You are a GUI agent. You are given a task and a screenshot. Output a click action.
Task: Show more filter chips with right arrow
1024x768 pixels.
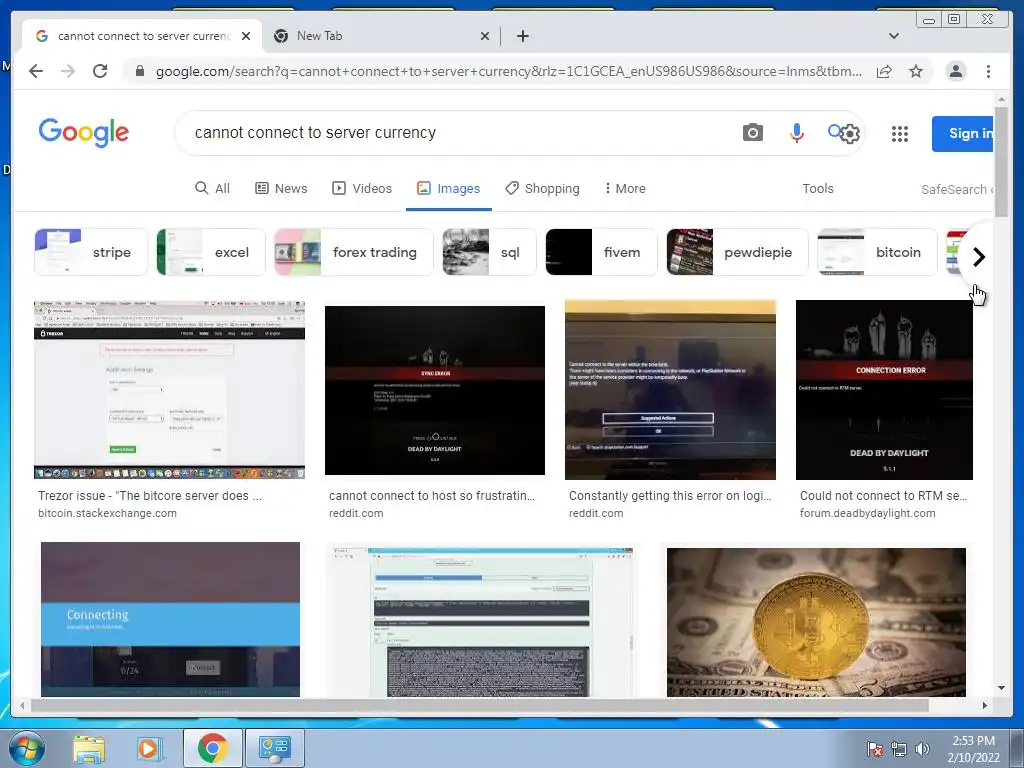[x=978, y=257]
